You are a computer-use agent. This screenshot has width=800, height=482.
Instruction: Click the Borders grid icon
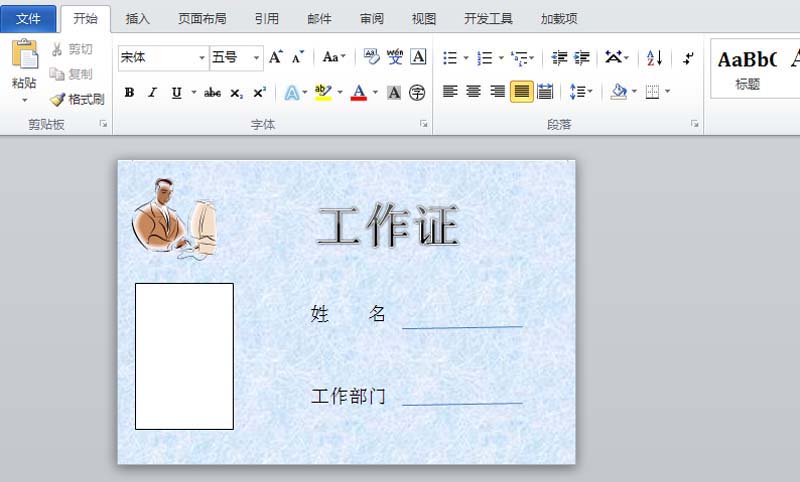coord(652,92)
